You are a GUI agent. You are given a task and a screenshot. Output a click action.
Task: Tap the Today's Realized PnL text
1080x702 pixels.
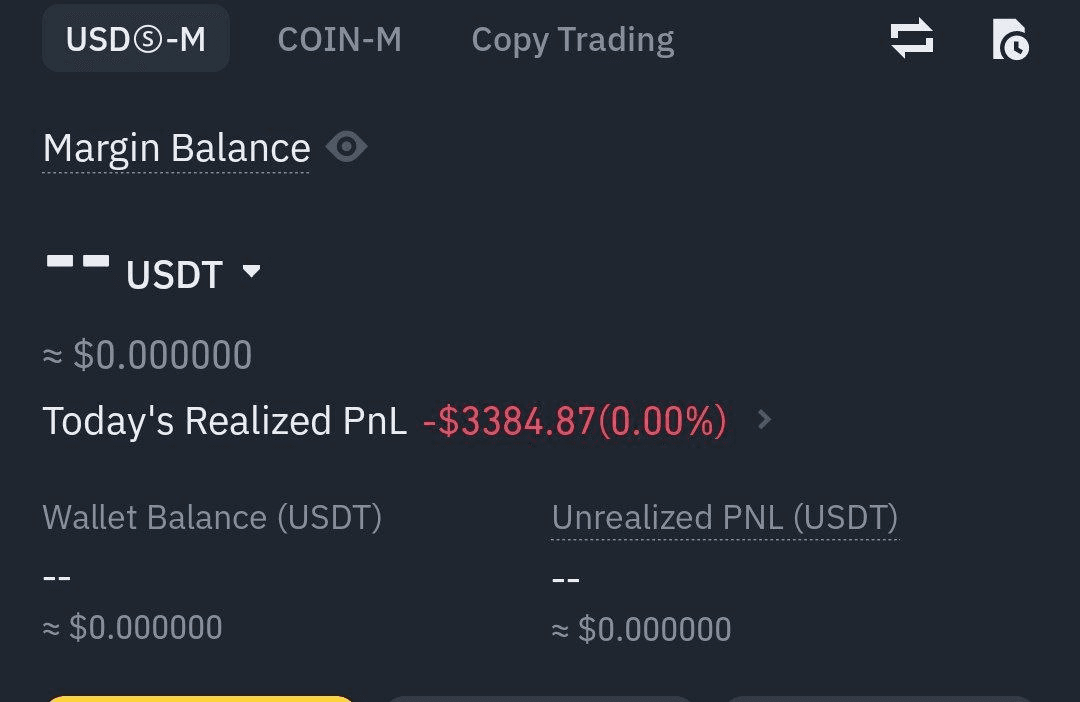tap(224, 421)
